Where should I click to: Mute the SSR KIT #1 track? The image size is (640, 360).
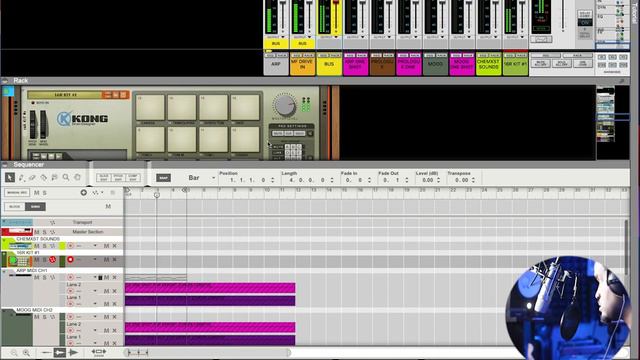click(x=37, y=260)
